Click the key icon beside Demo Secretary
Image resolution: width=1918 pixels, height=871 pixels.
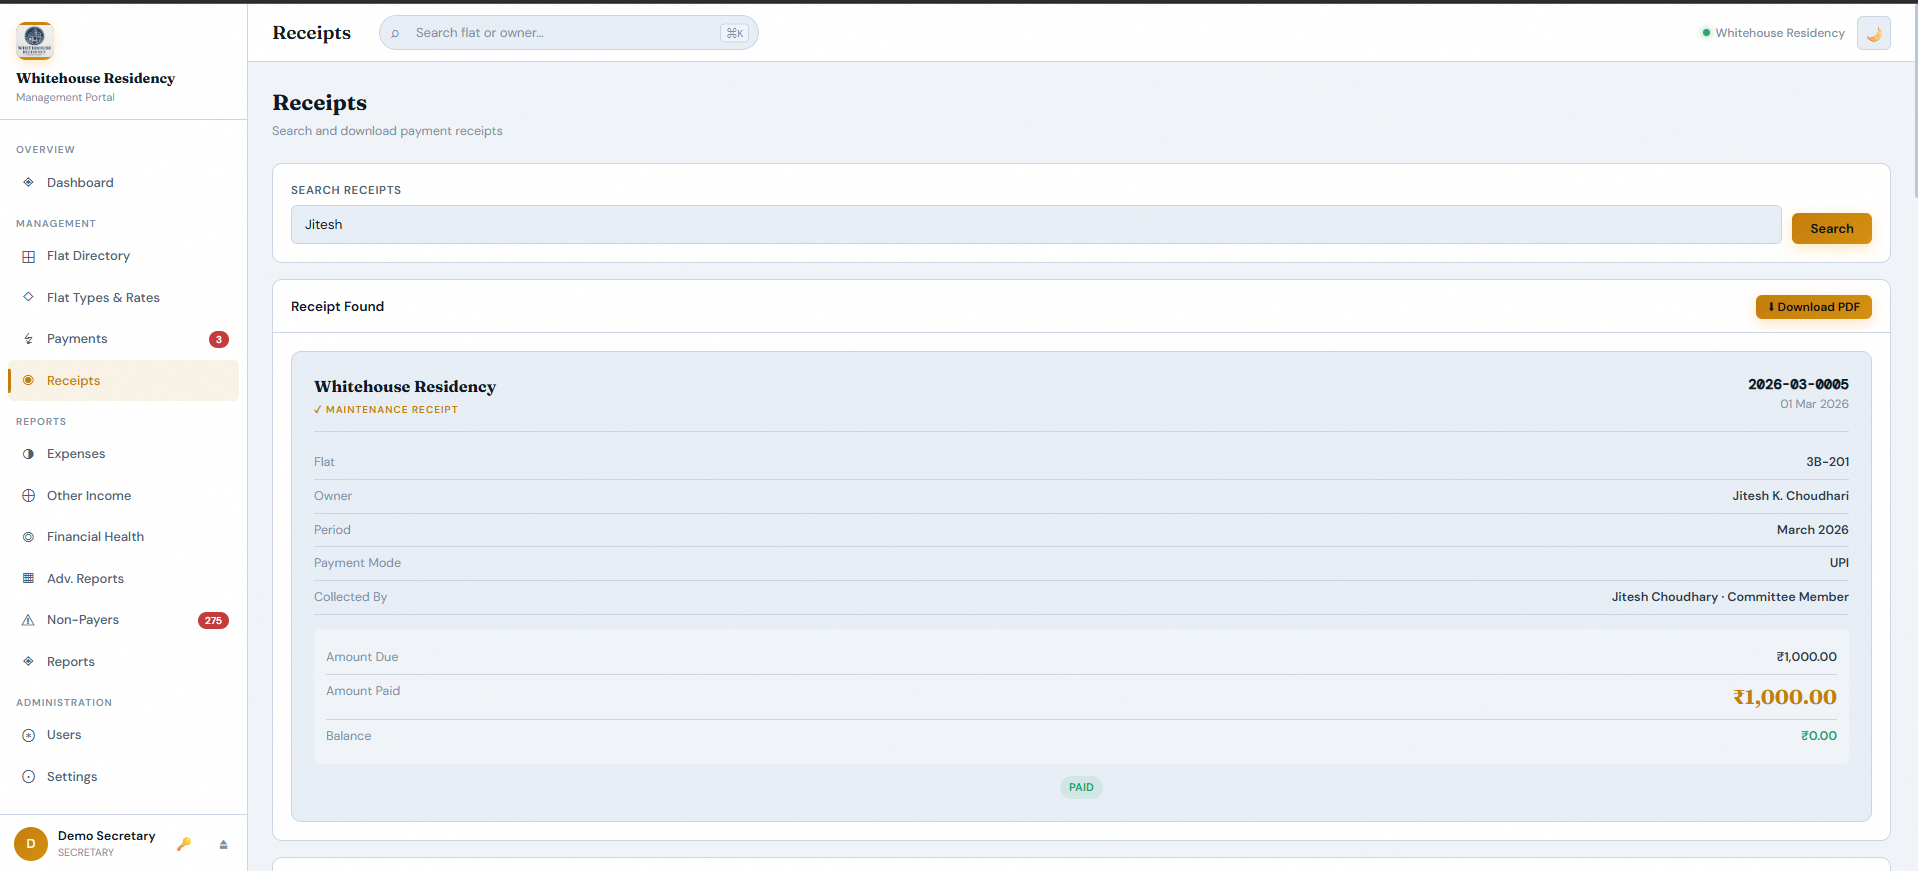[184, 844]
